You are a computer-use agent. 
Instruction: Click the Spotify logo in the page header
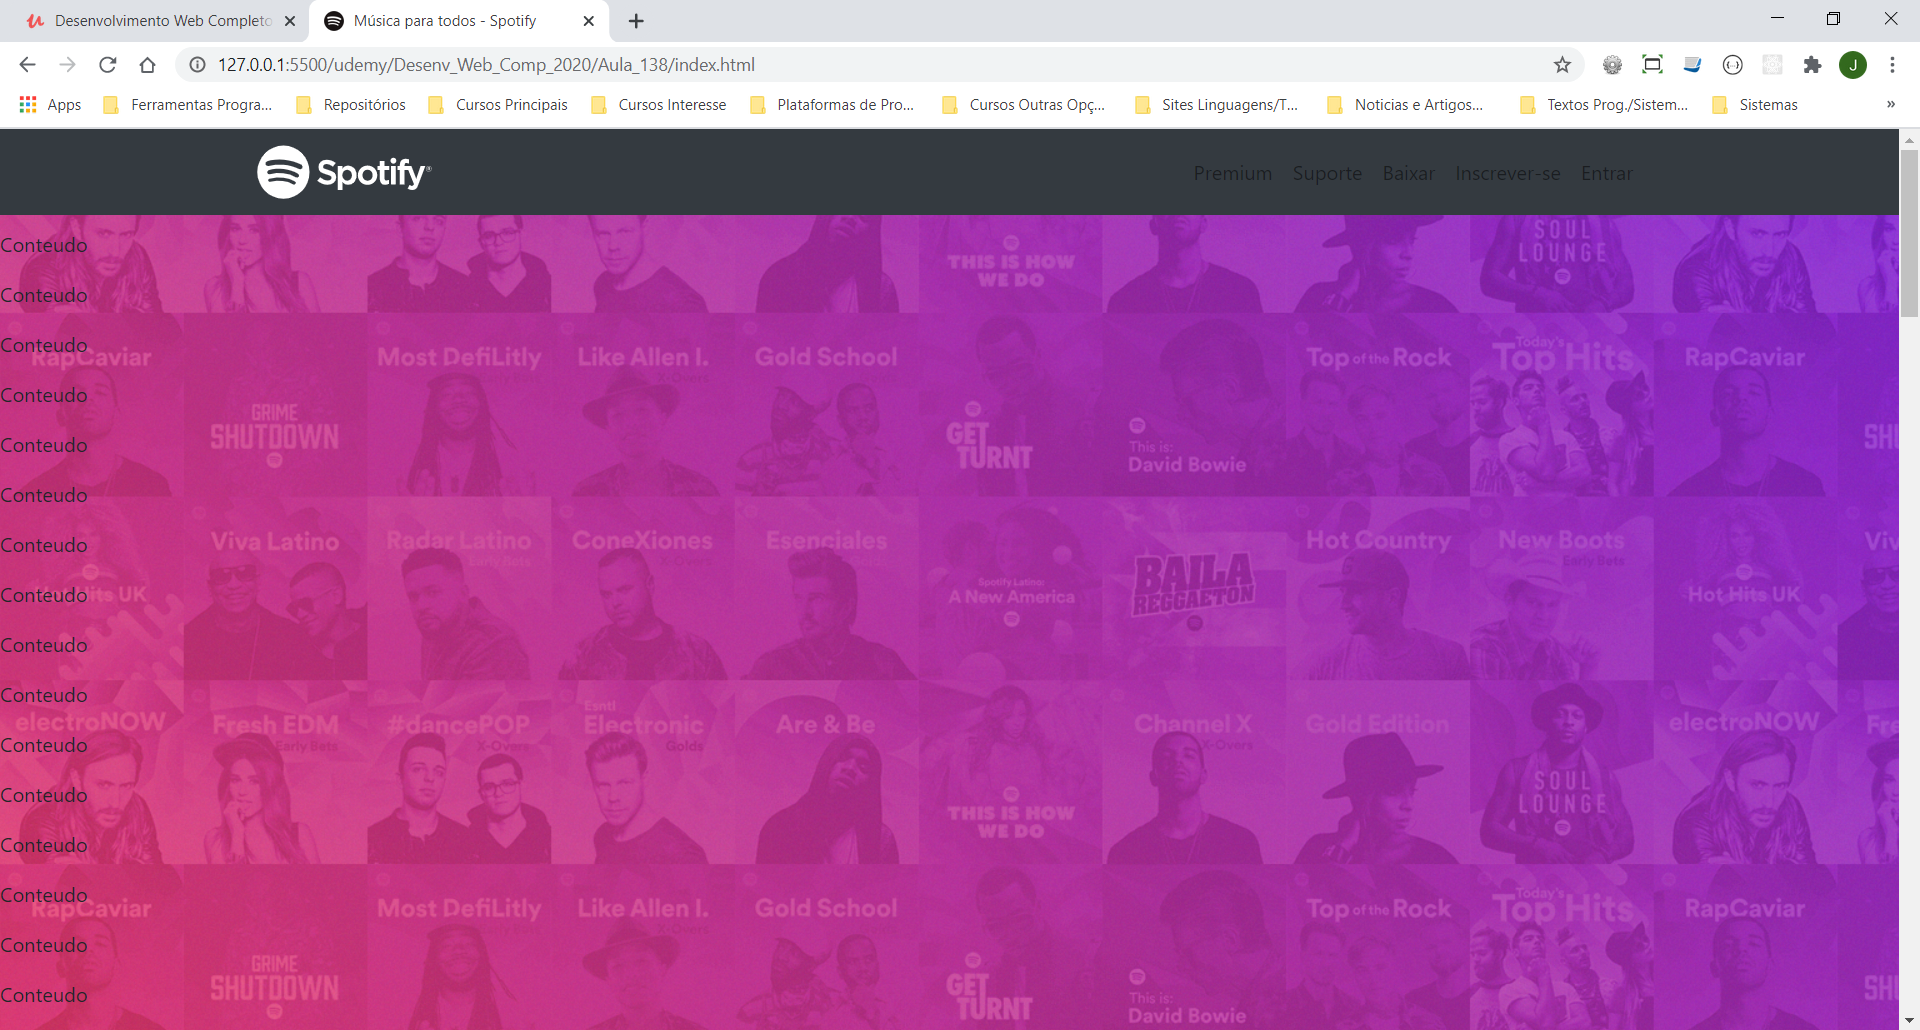(x=344, y=172)
